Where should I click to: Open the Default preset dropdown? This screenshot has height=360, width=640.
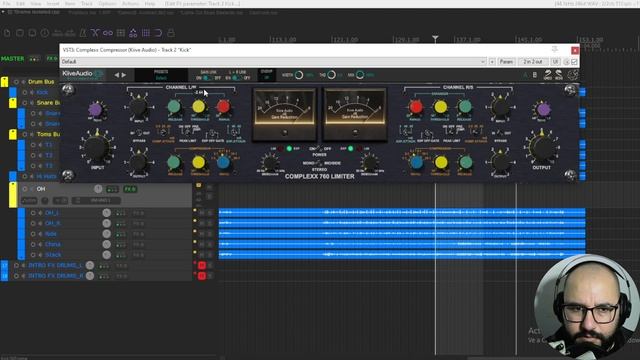pos(273,62)
